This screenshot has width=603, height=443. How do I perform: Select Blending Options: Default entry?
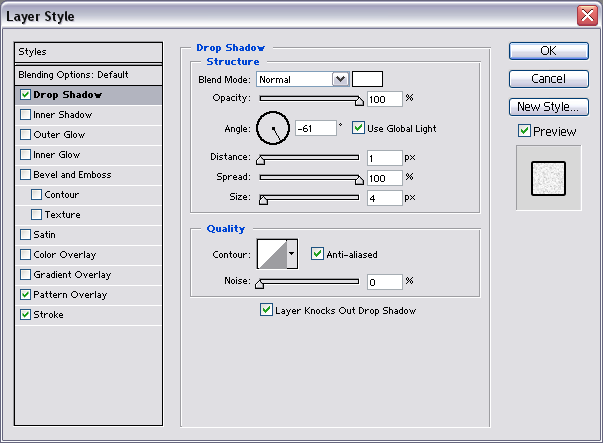pos(88,75)
